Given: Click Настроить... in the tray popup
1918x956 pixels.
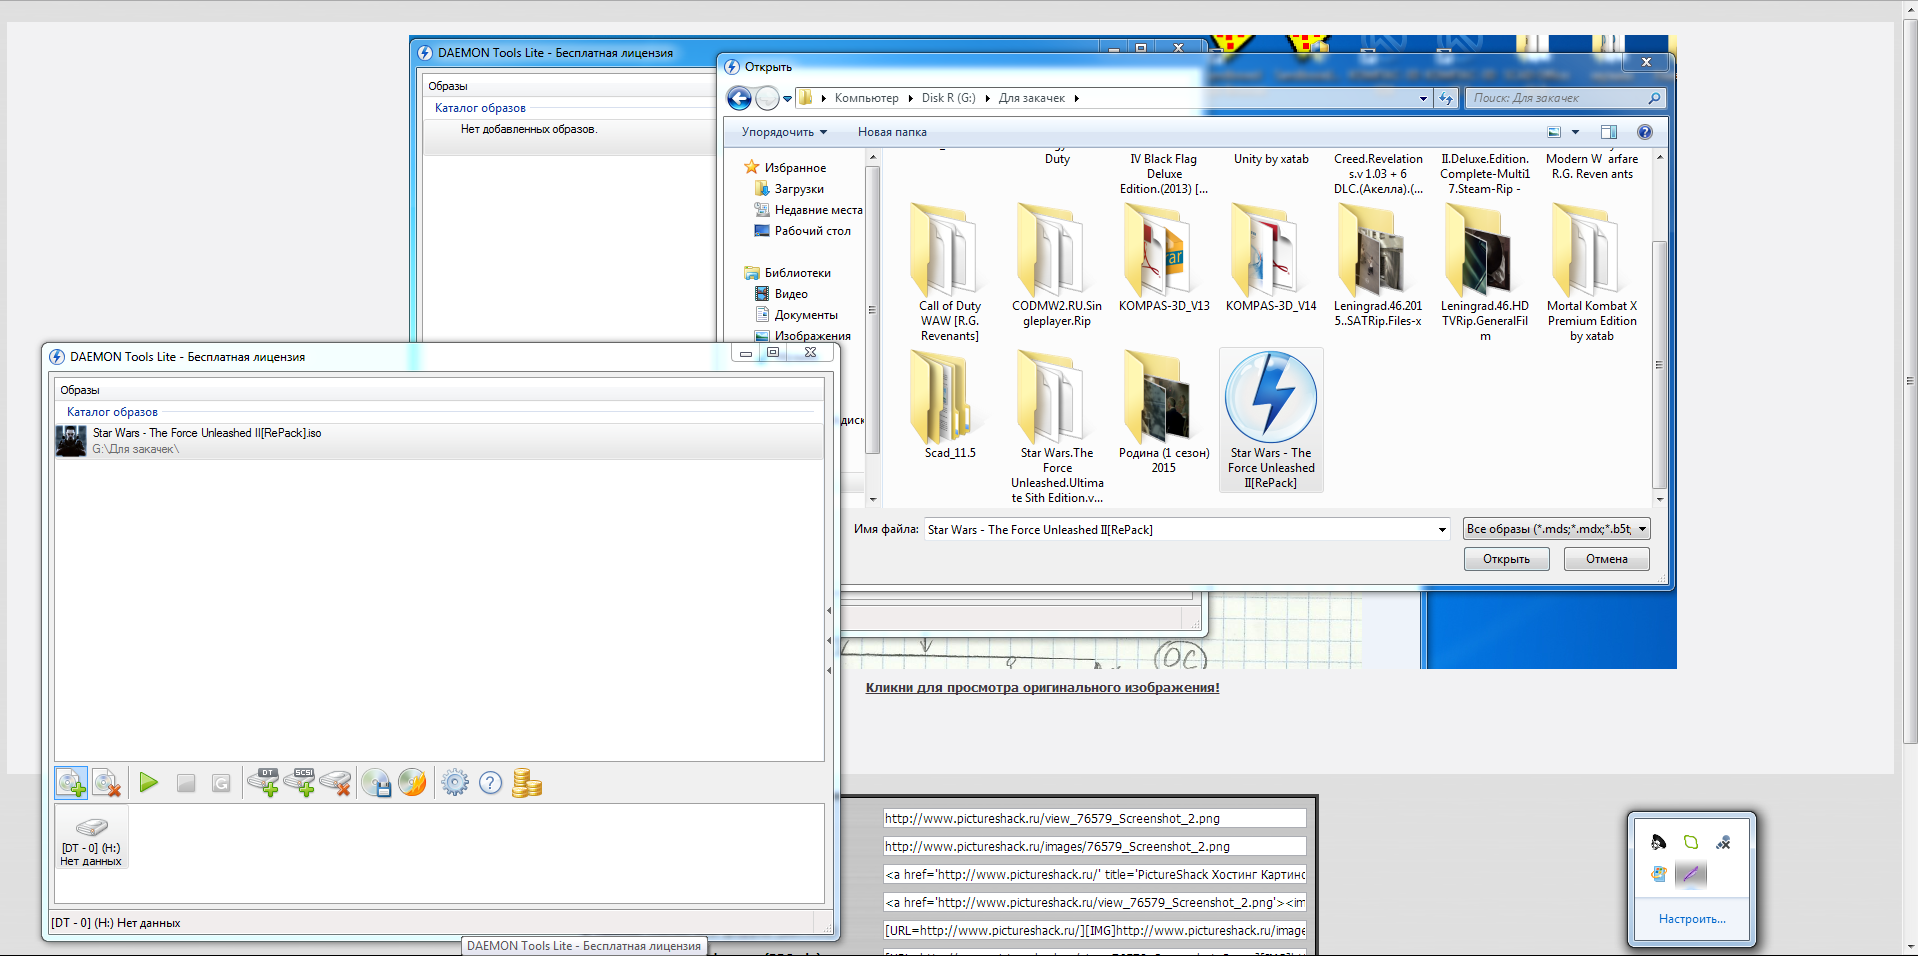Looking at the screenshot, I should (1691, 919).
